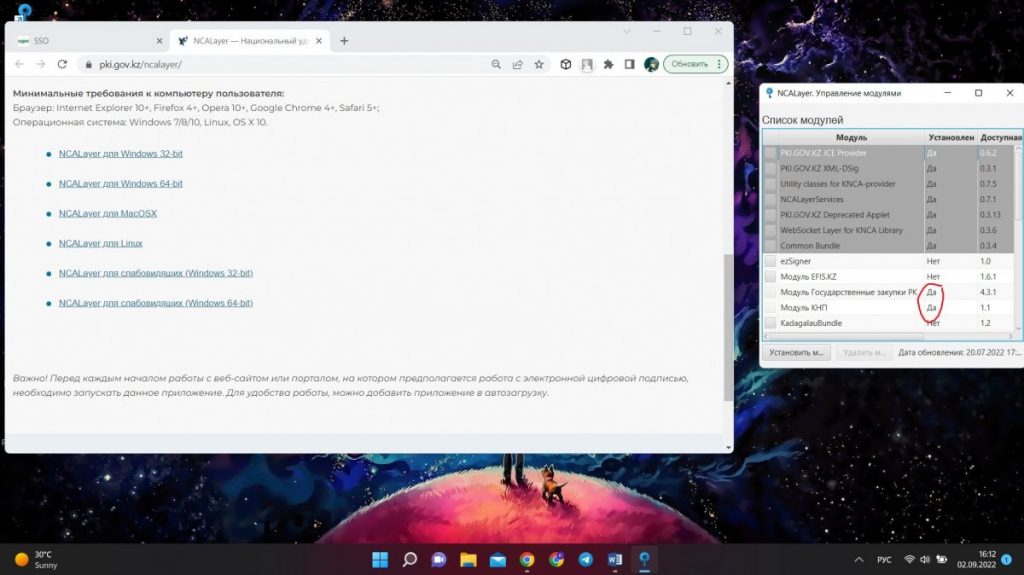
Task: Reload the pki.gov.kz page
Action: (62, 64)
